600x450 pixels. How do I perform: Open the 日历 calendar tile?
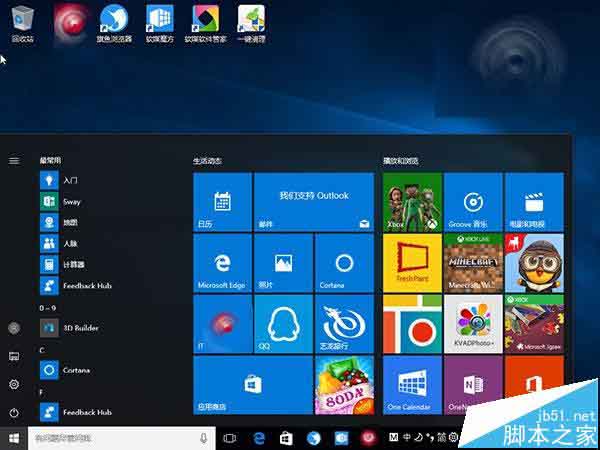pyautogui.click(x=222, y=202)
